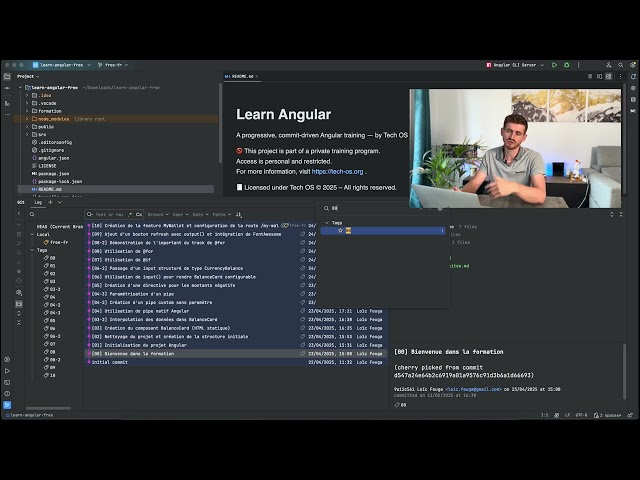Viewport: 640px width, 480px height.
Task: Open the https://tech-os.org link
Action: pos(338,171)
